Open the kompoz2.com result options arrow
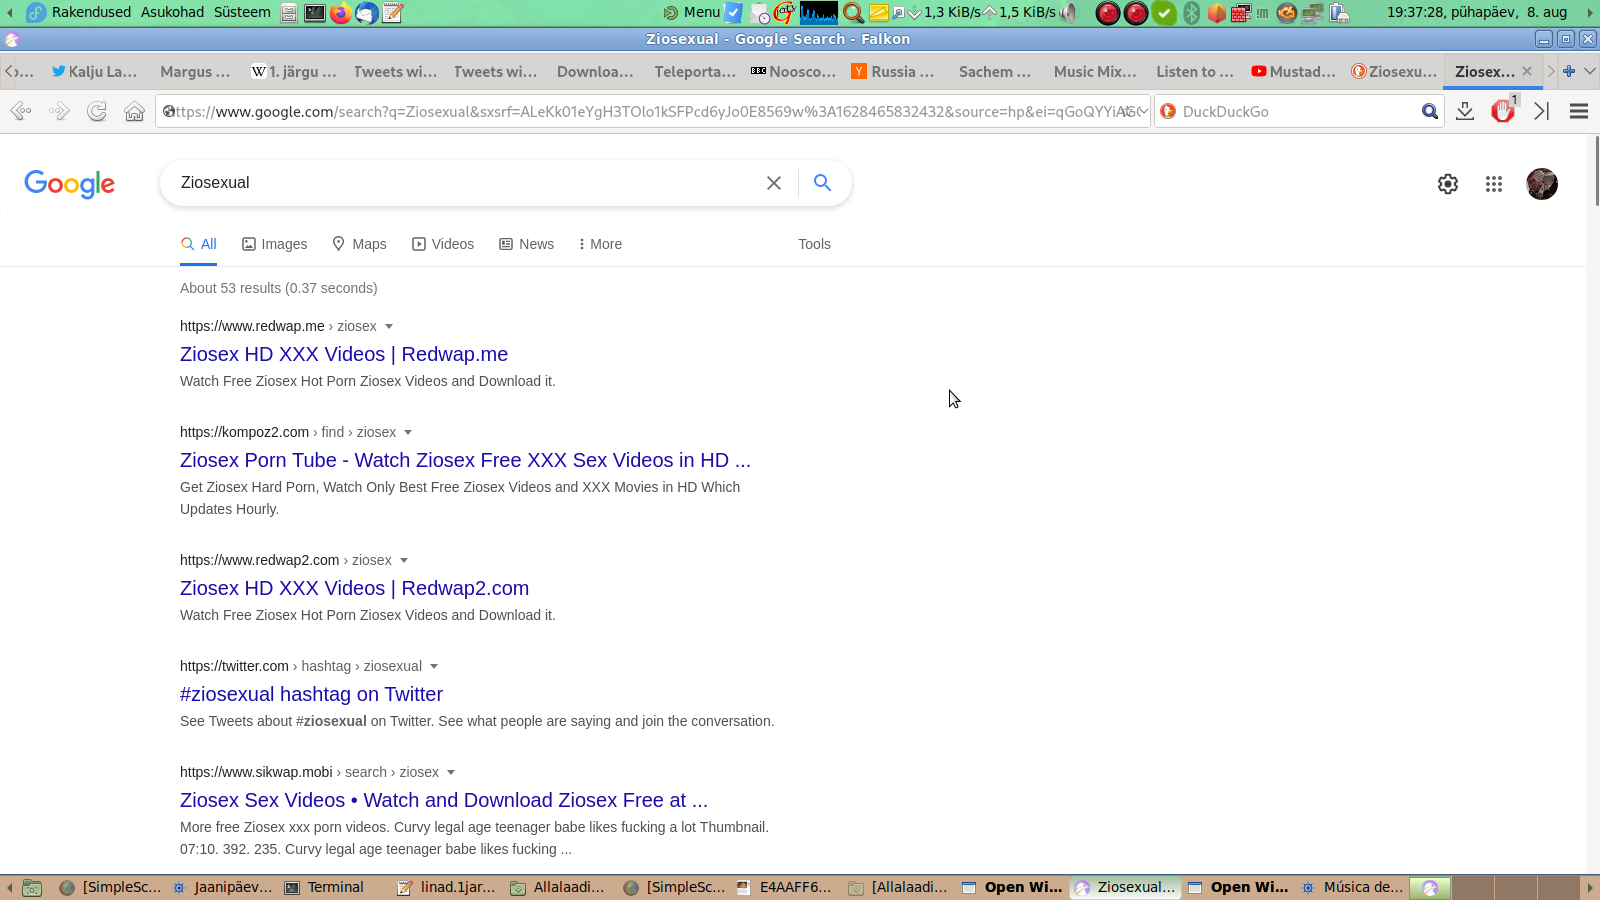1600x900 pixels. pyautogui.click(x=408, y=432)
